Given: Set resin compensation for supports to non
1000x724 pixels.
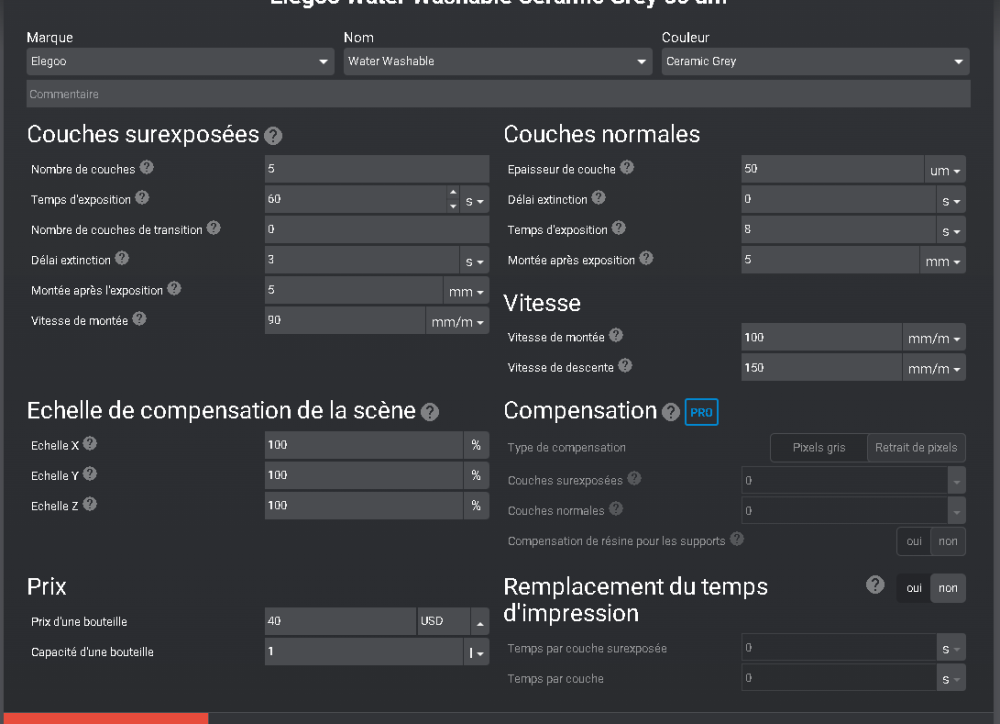Looking at the screenshot, I should pyautogui.click(x=949, y=541).
